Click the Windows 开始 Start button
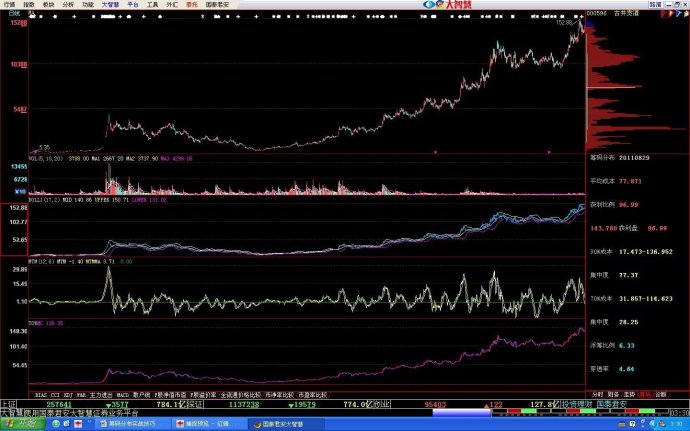This screenshot has height=431, width=690. click(18, 423)
